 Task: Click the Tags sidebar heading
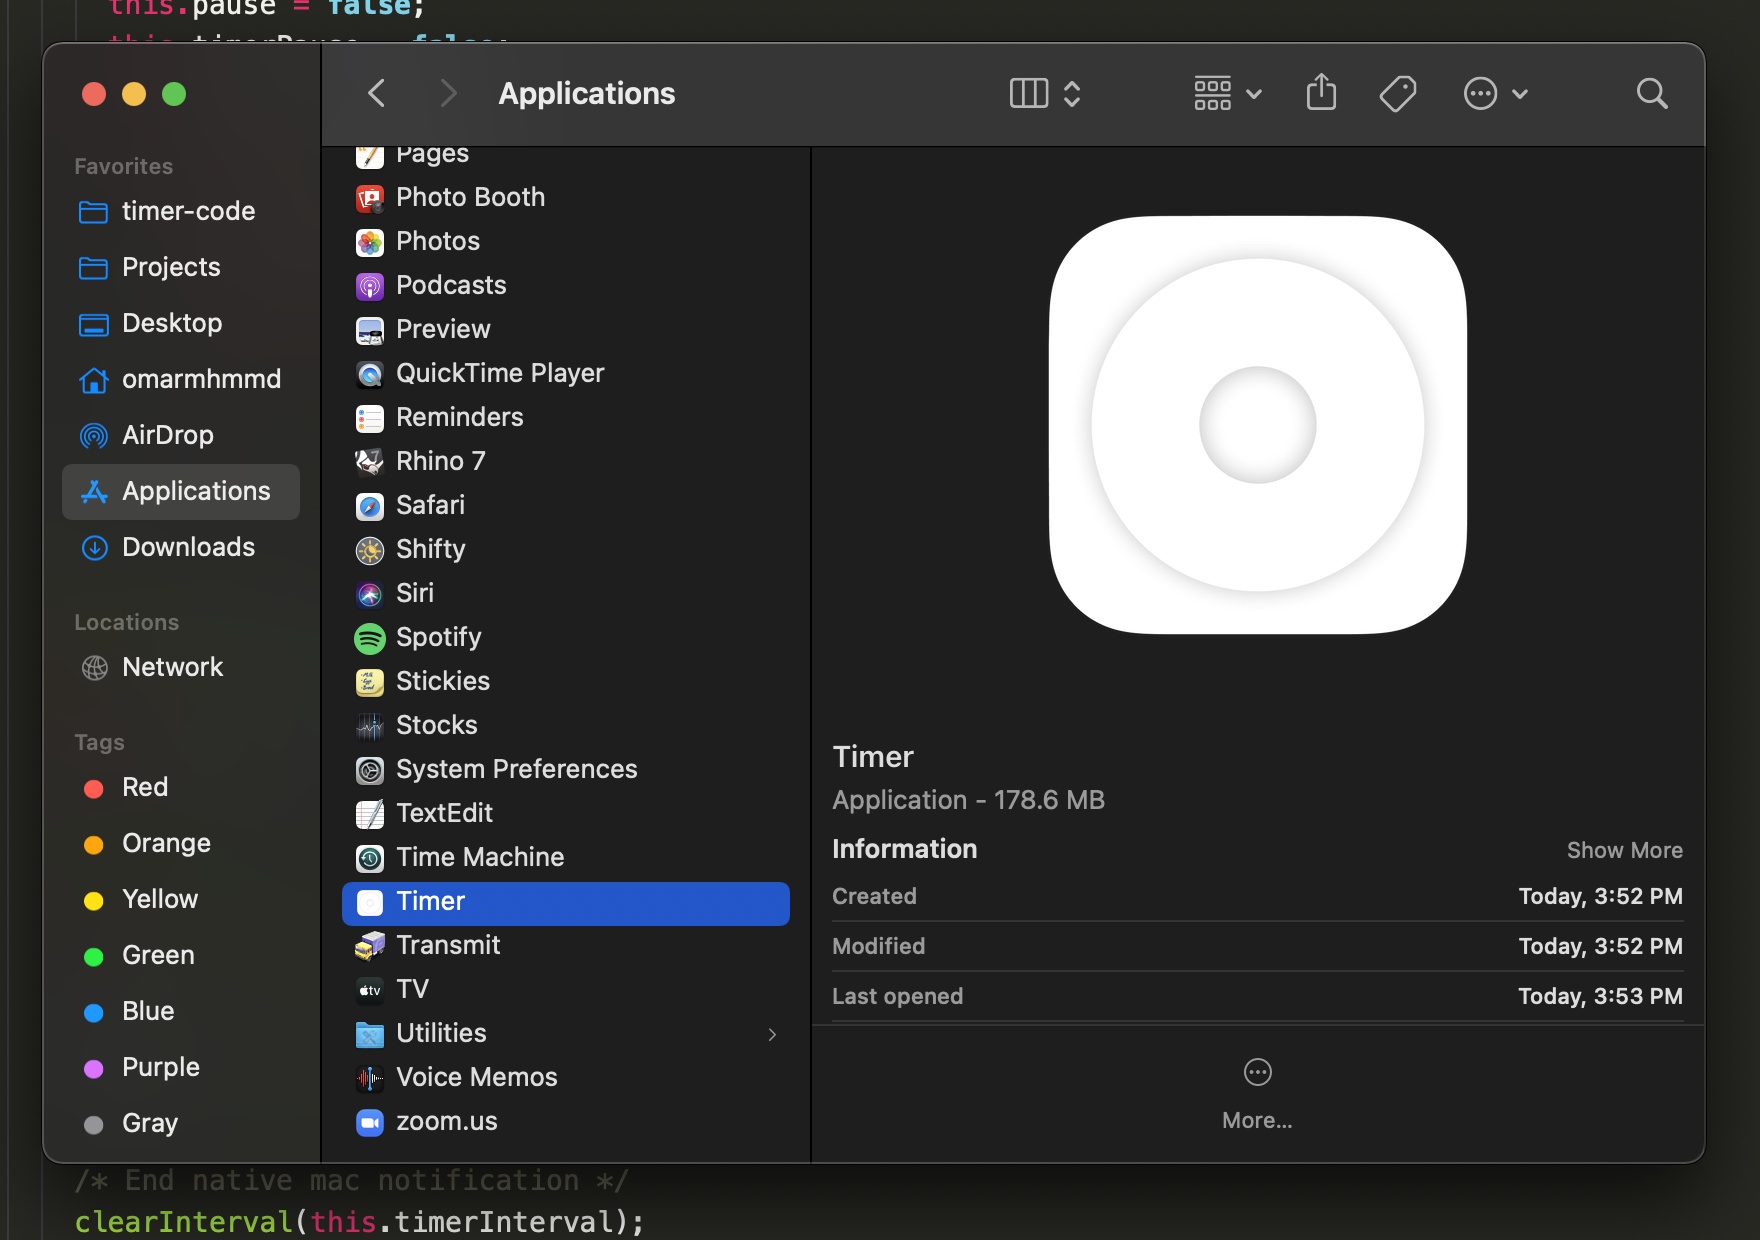[99, 742]
